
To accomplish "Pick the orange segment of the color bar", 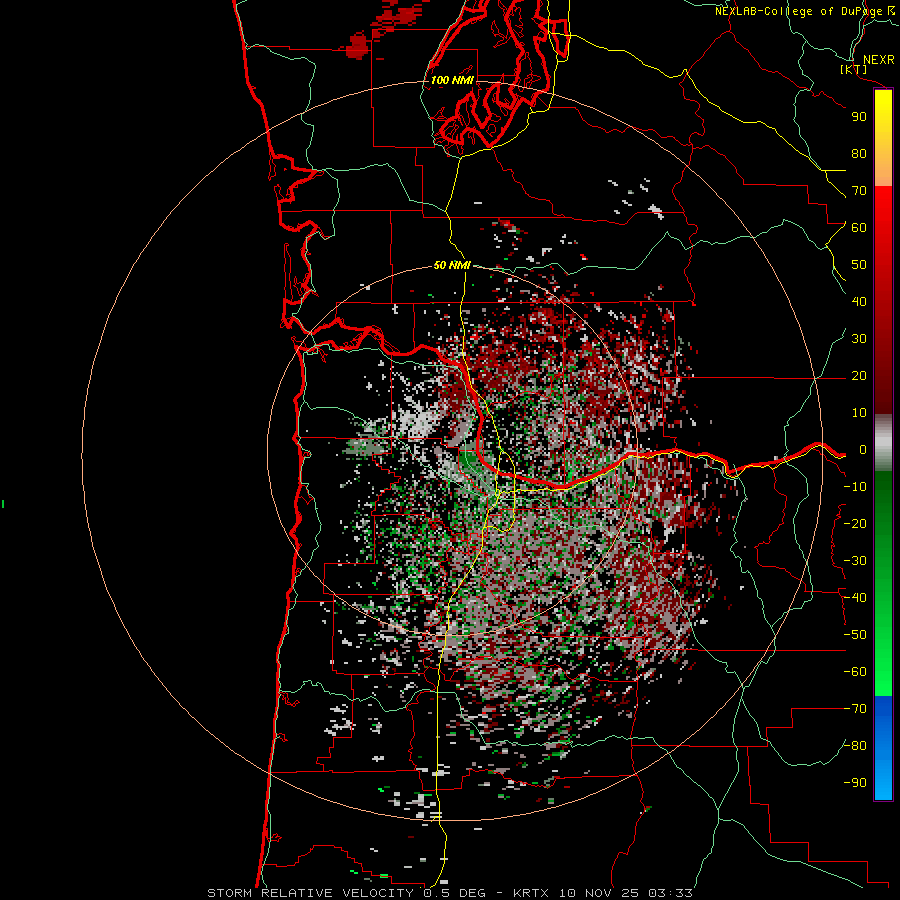I will pyautogui.click(x=883, y=166).
